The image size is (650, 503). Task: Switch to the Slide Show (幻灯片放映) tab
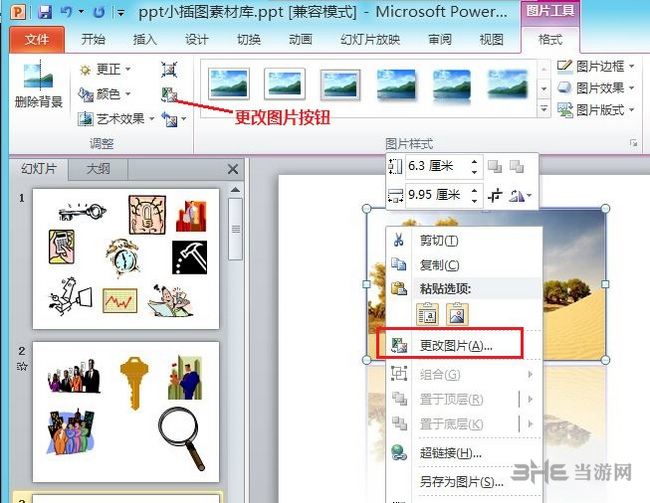(370, 39)
